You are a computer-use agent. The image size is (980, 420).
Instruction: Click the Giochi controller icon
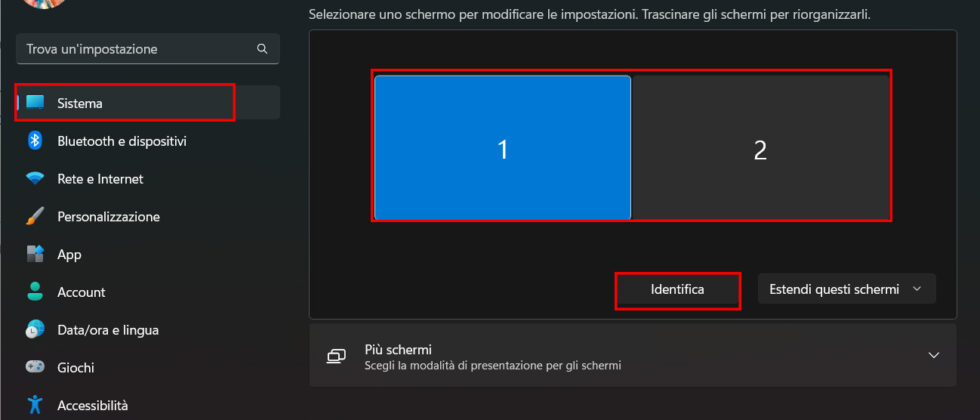tap(35, 367)
